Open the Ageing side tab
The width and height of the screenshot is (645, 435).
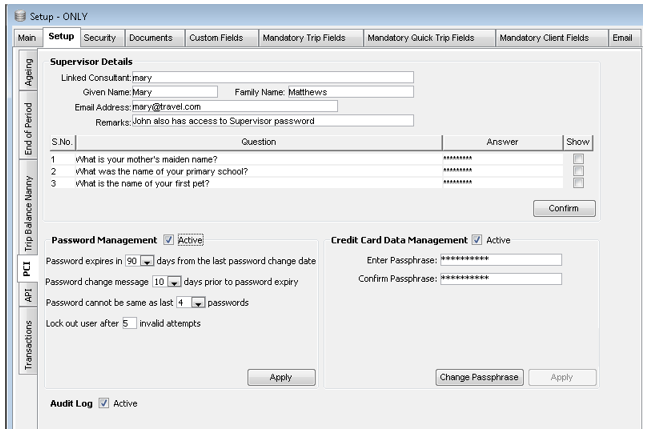[x=28, y=72]
